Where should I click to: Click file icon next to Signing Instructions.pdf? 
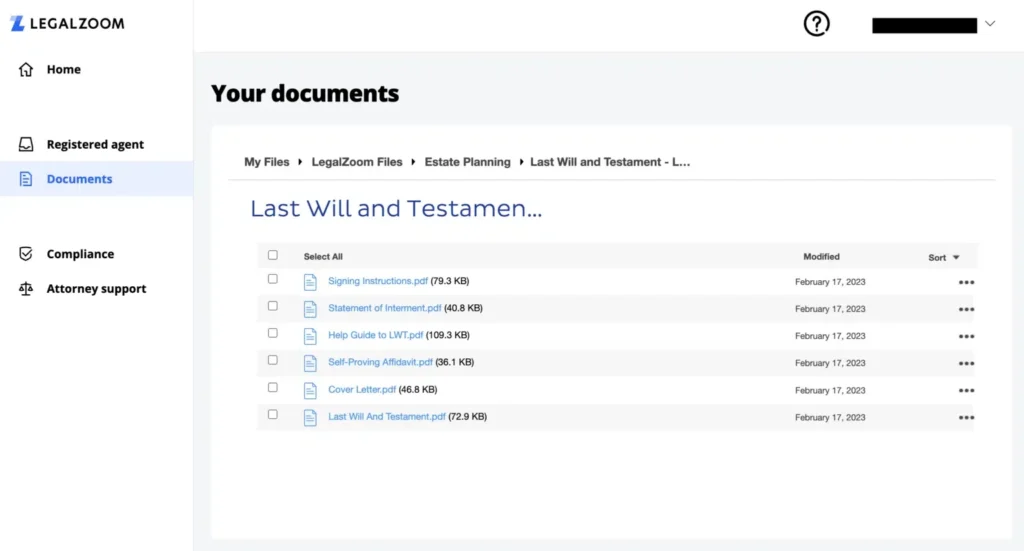[310, 282]
